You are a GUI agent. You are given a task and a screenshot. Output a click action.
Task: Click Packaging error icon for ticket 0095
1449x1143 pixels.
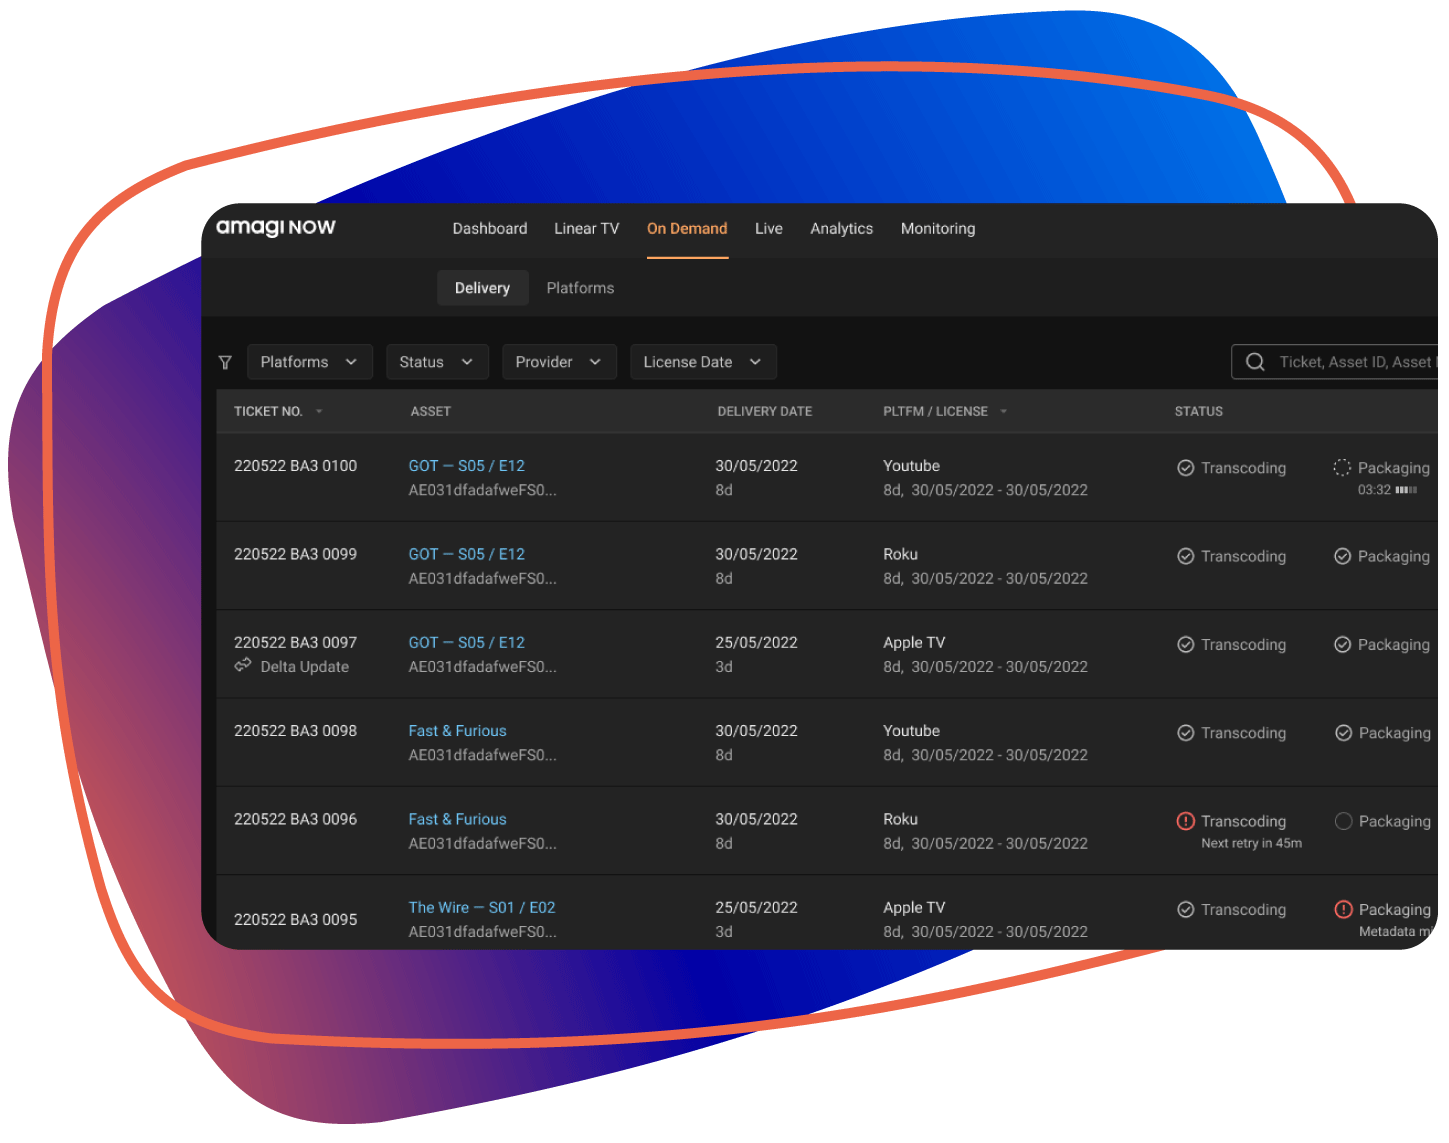[x=1344, y=909]
